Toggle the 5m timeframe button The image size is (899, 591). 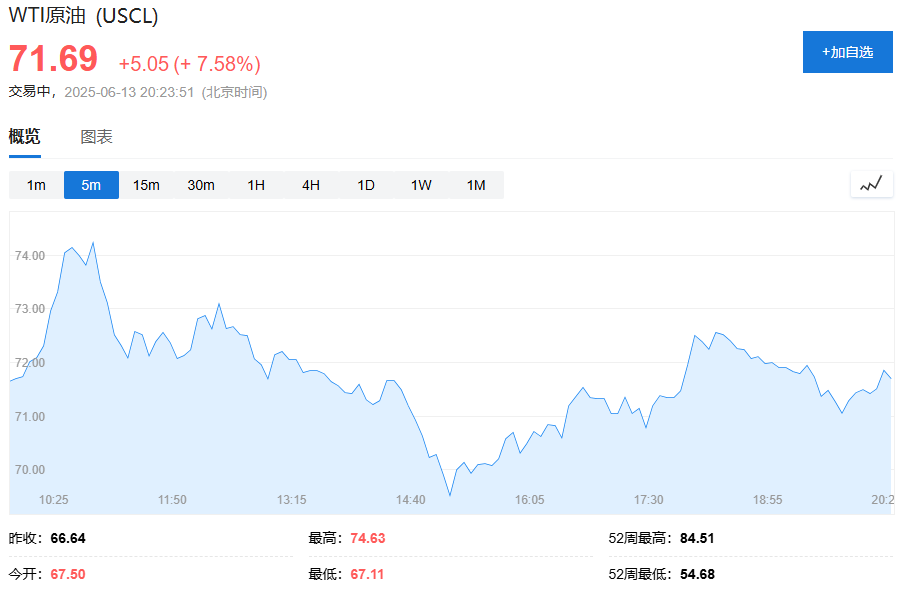[91, 184]
